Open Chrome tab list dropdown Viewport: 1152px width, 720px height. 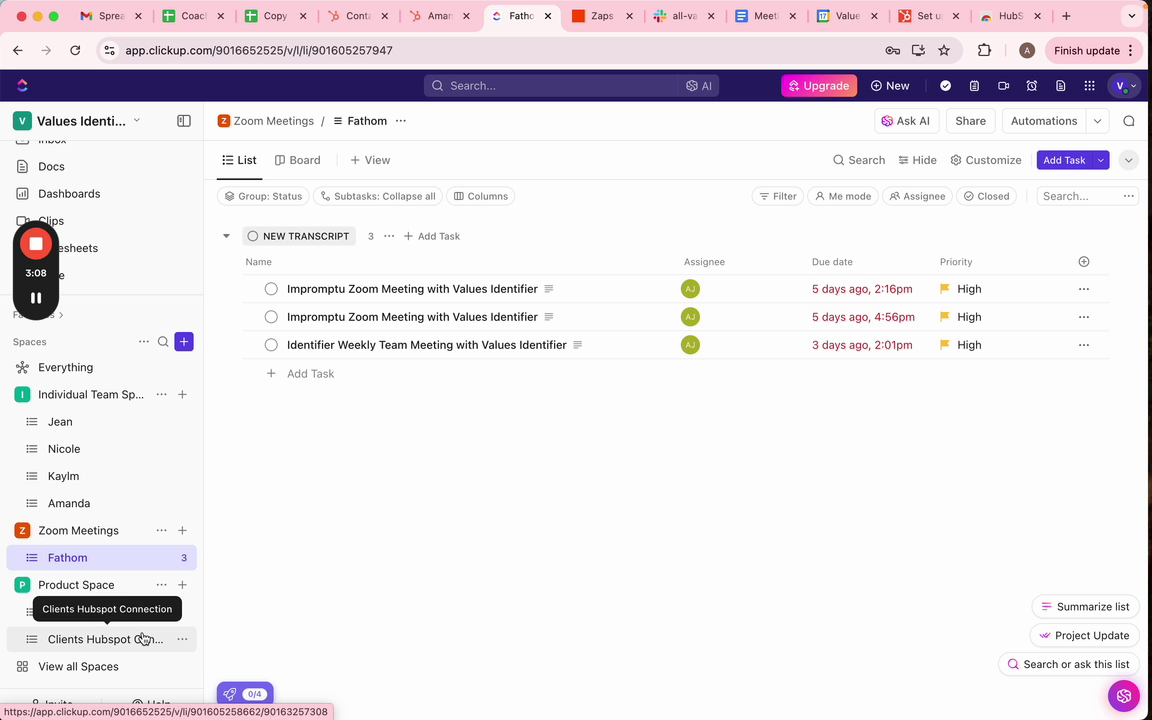(x=1131, y=16)
